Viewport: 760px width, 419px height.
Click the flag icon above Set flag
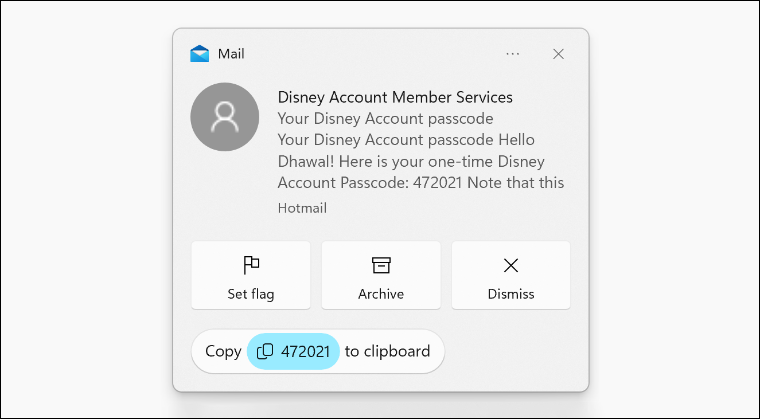[251, 265]
